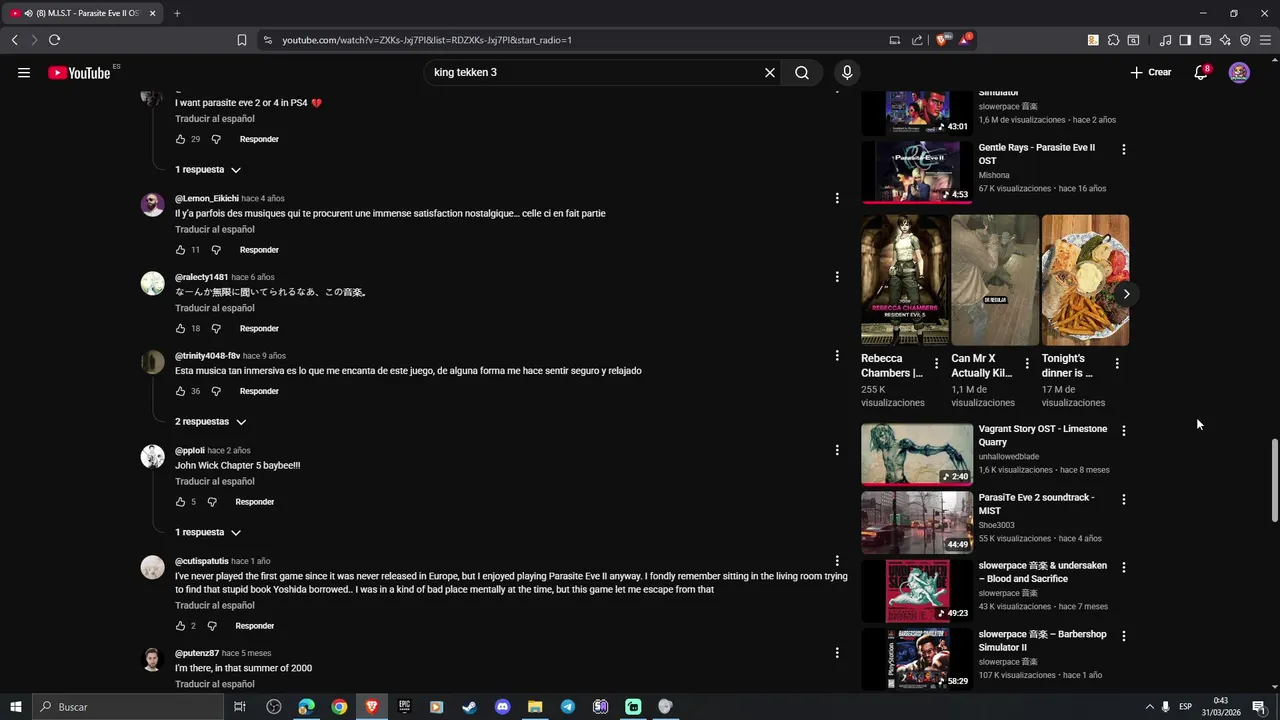Image resolution: width=1280 pixels, height=720 pixels.
Task: Dislike the cutispatutis comment
Action: [212, 626]
